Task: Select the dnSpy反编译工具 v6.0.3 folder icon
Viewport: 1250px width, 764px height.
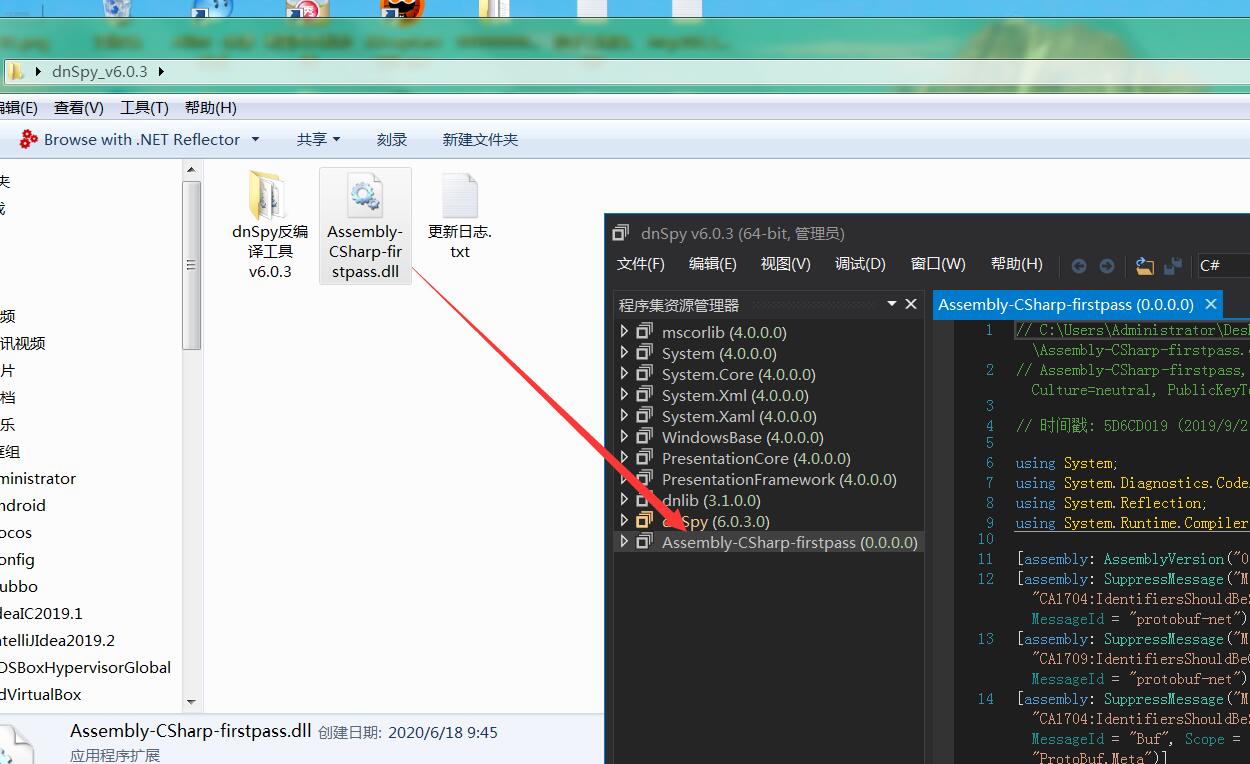Action: pyautogui.click(x=269, y=196)
